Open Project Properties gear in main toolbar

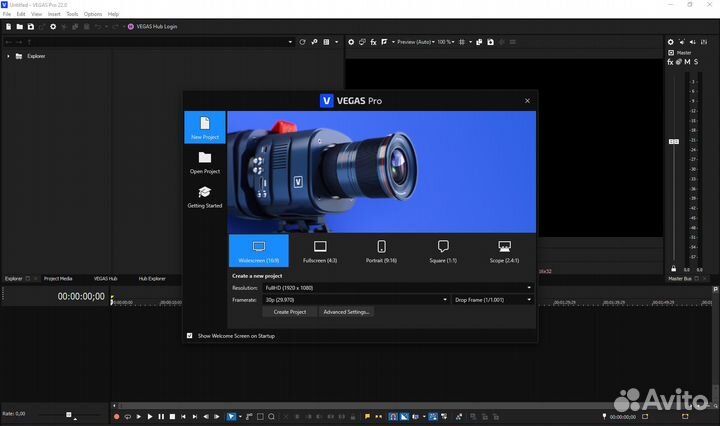pos(53,27)
